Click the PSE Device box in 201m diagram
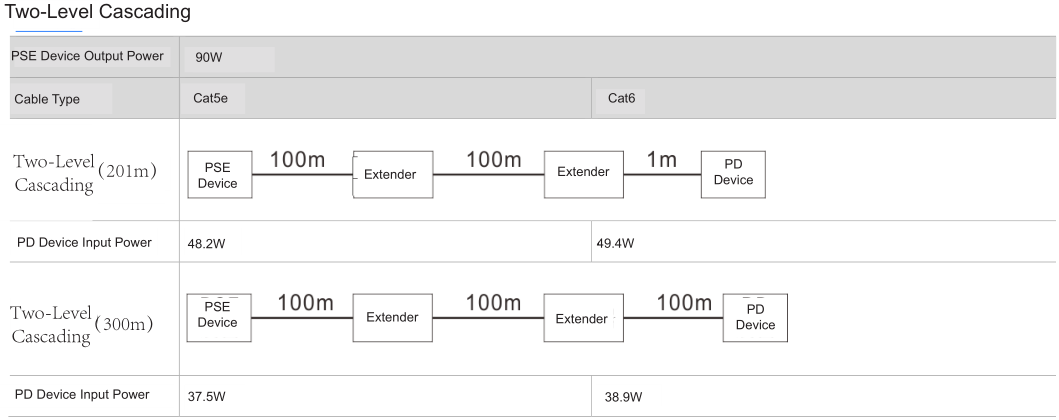Viewport: 1059px width, 420px height. [x=218, y=173]
